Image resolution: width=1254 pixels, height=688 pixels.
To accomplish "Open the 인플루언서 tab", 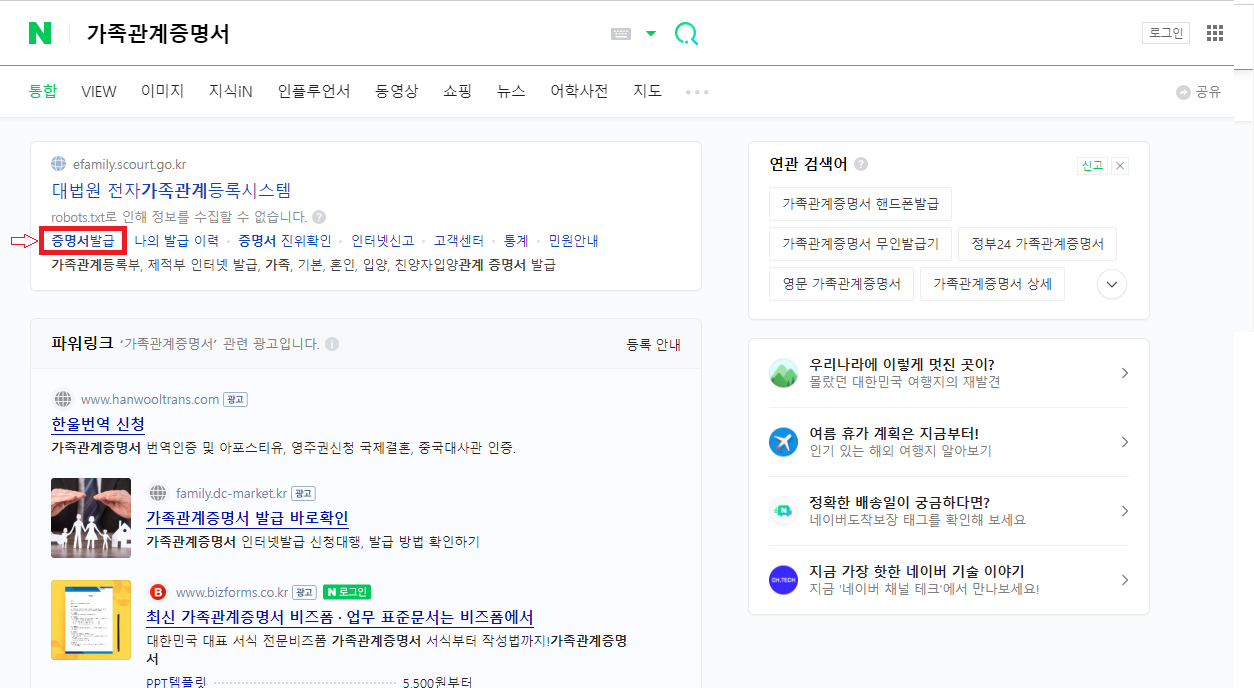I will click(x=314, y=91).
